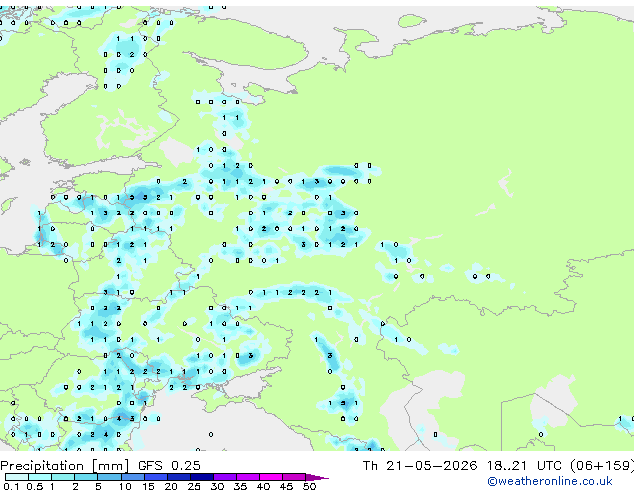
Task: Click the 40–45 mm magenta legend swatch
Action: point(271,477)
